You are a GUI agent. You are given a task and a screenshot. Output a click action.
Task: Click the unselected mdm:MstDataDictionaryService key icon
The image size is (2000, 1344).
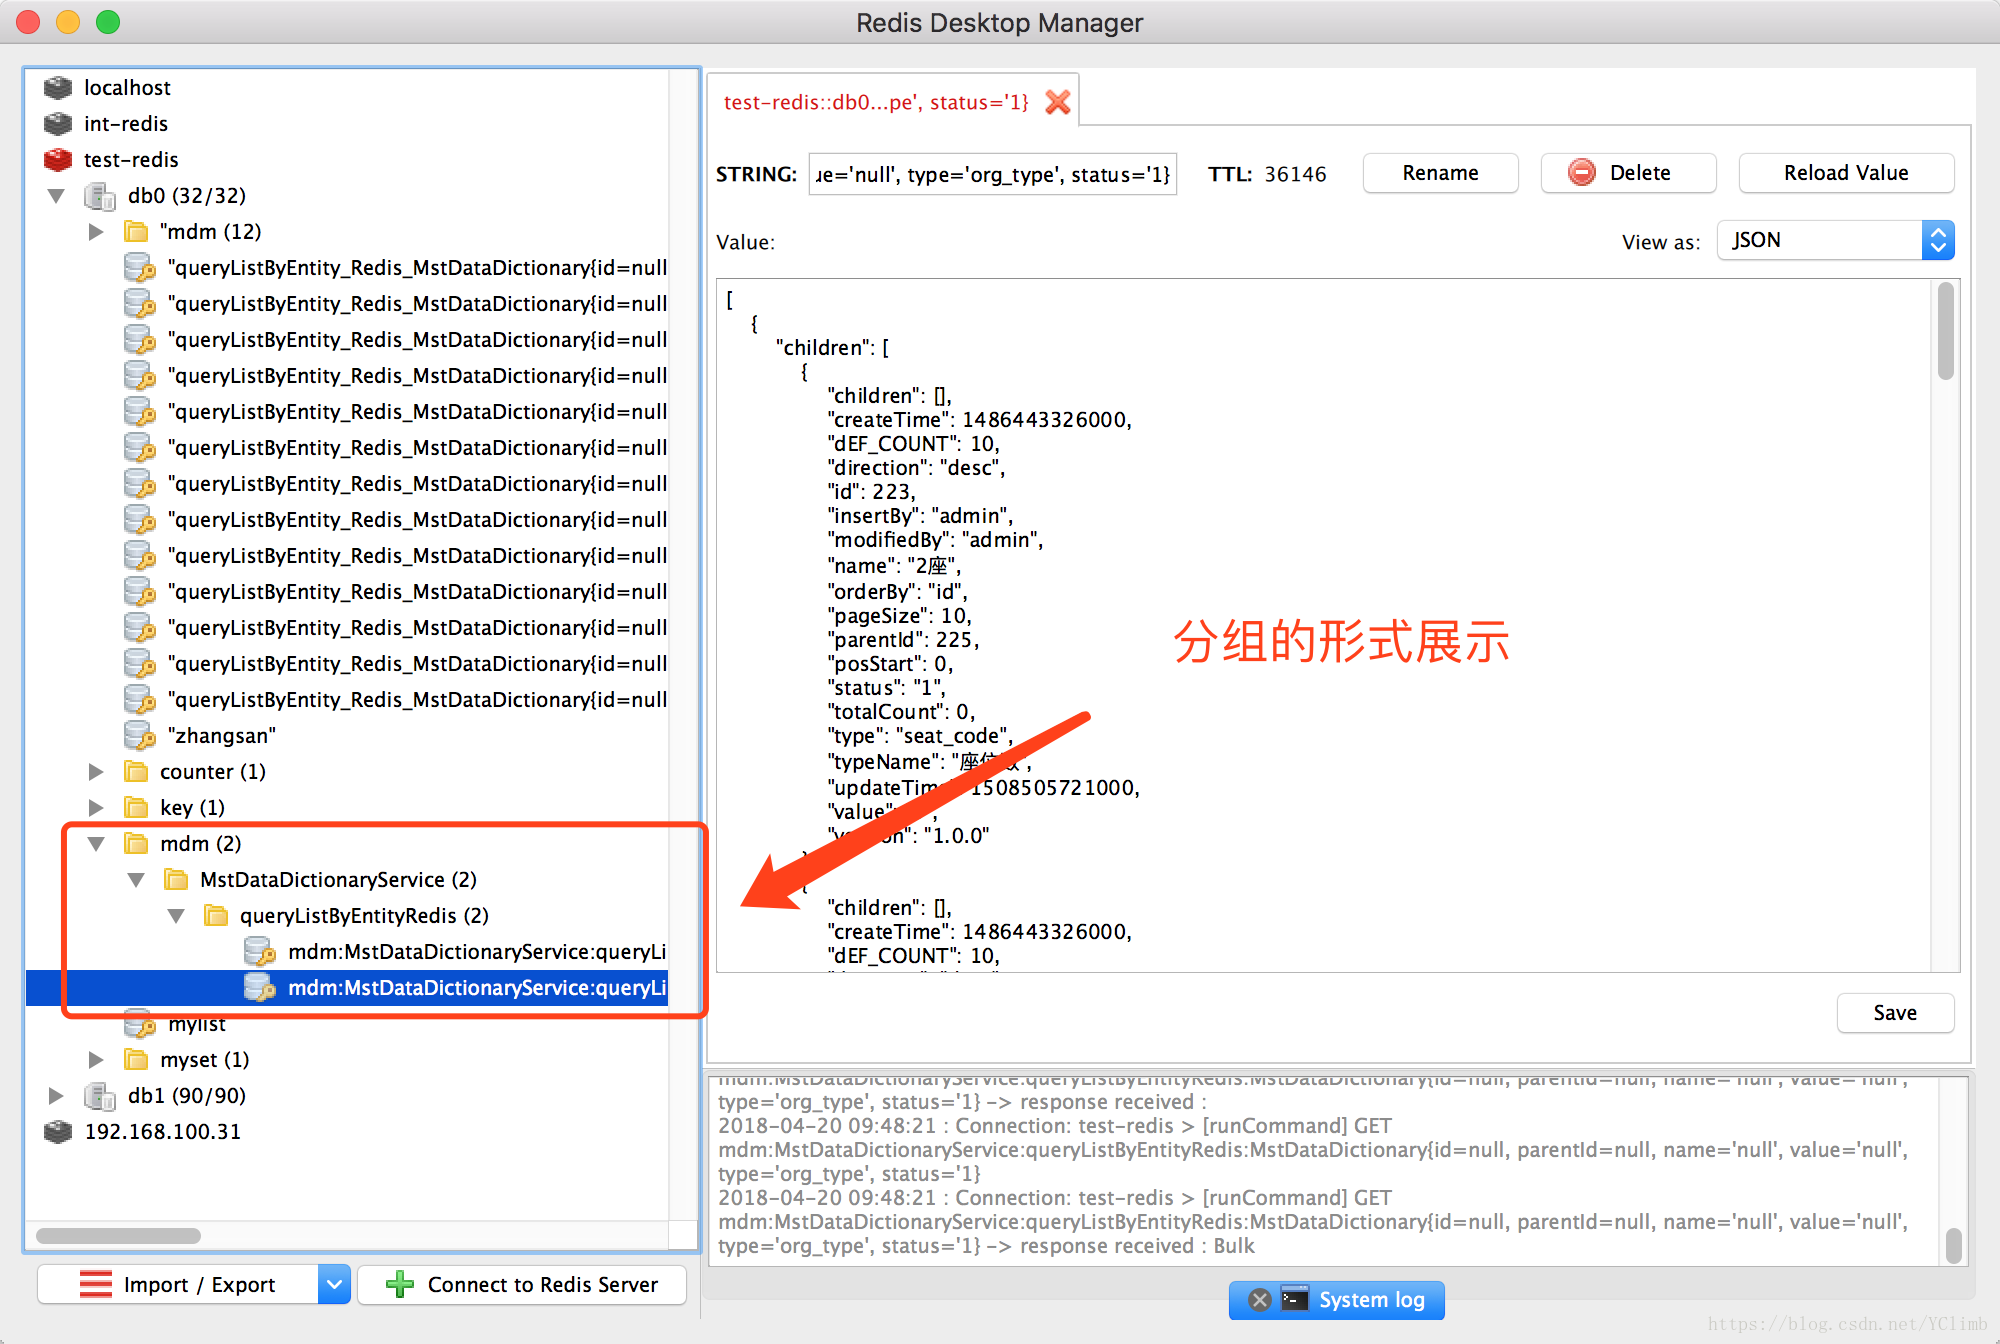(x=260, y=952)
